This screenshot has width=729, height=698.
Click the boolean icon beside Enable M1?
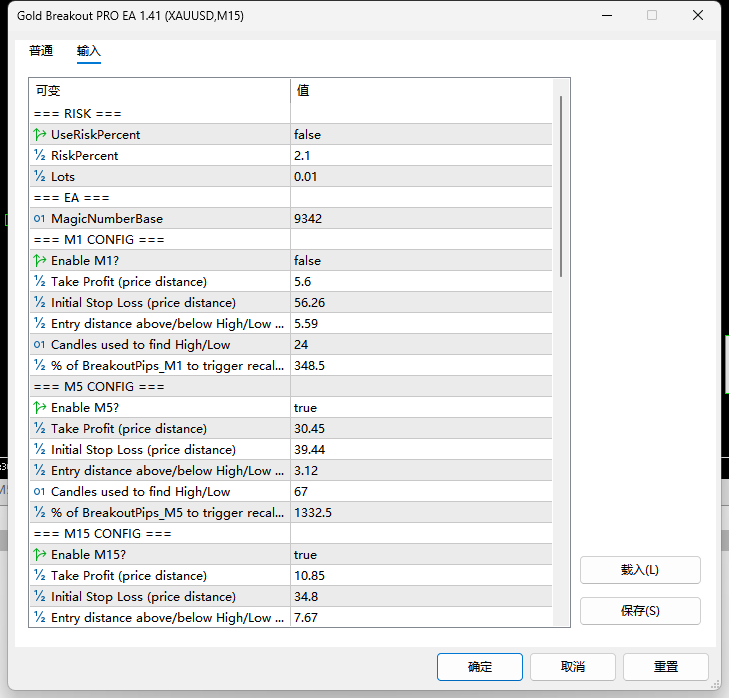click(x=40, y=261)
